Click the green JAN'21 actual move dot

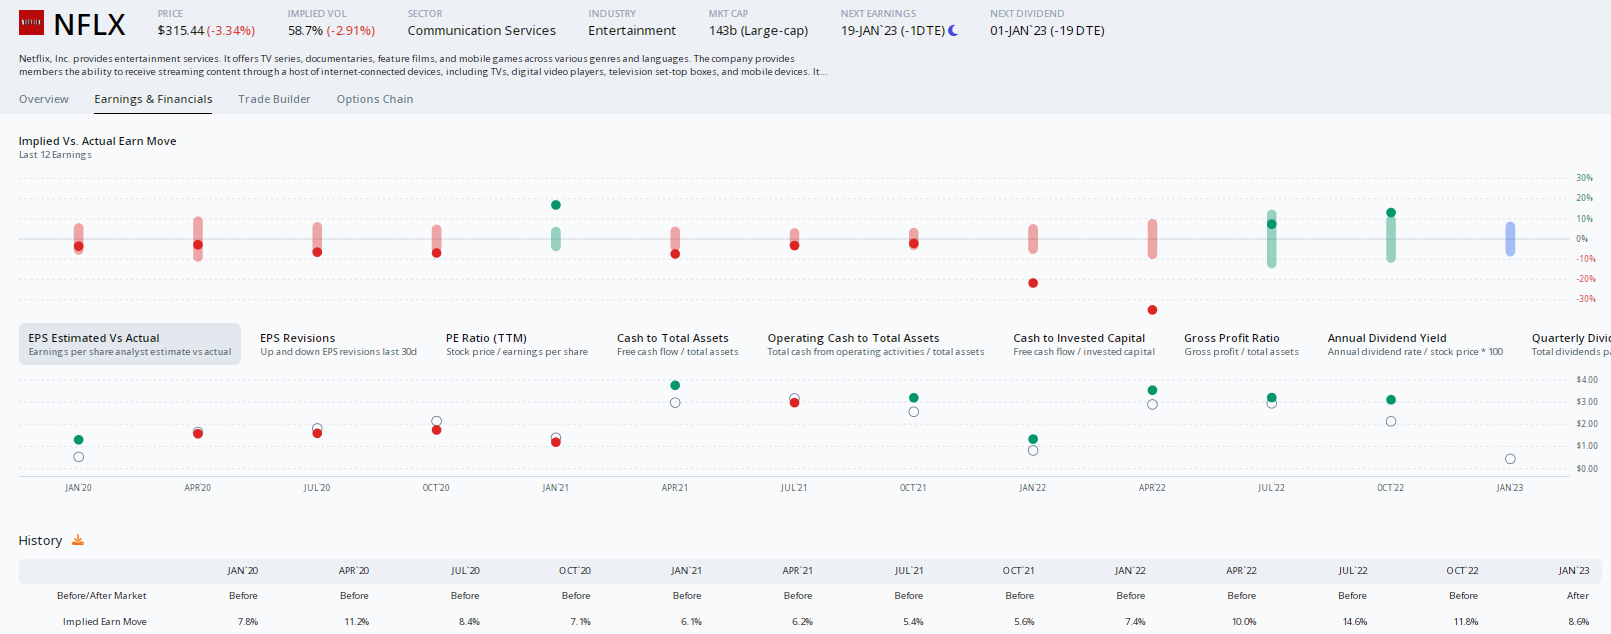tap(556, 205)
